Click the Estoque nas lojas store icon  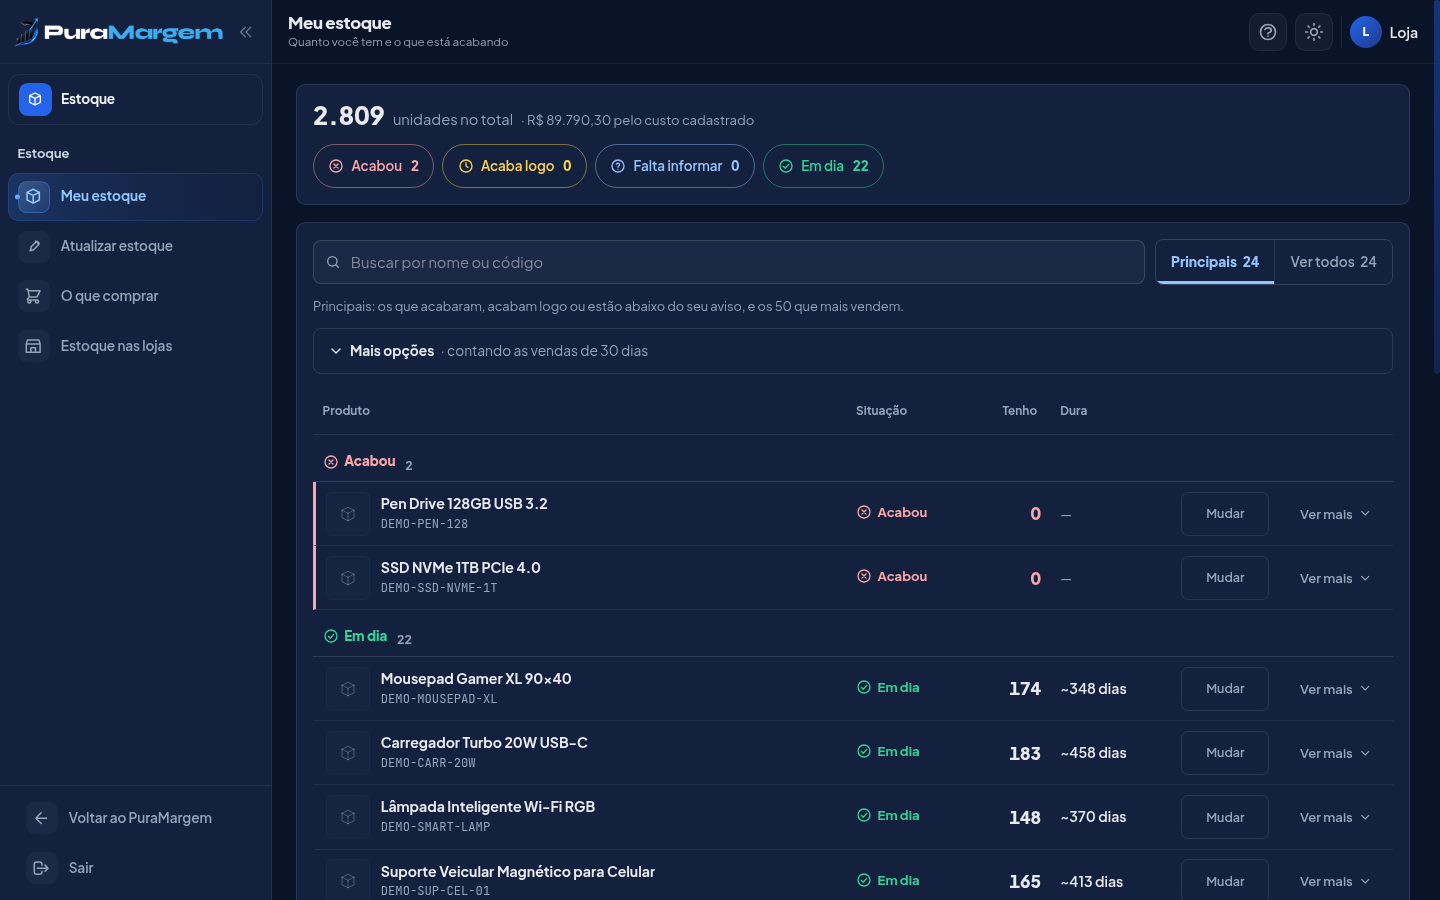point(34,346)
